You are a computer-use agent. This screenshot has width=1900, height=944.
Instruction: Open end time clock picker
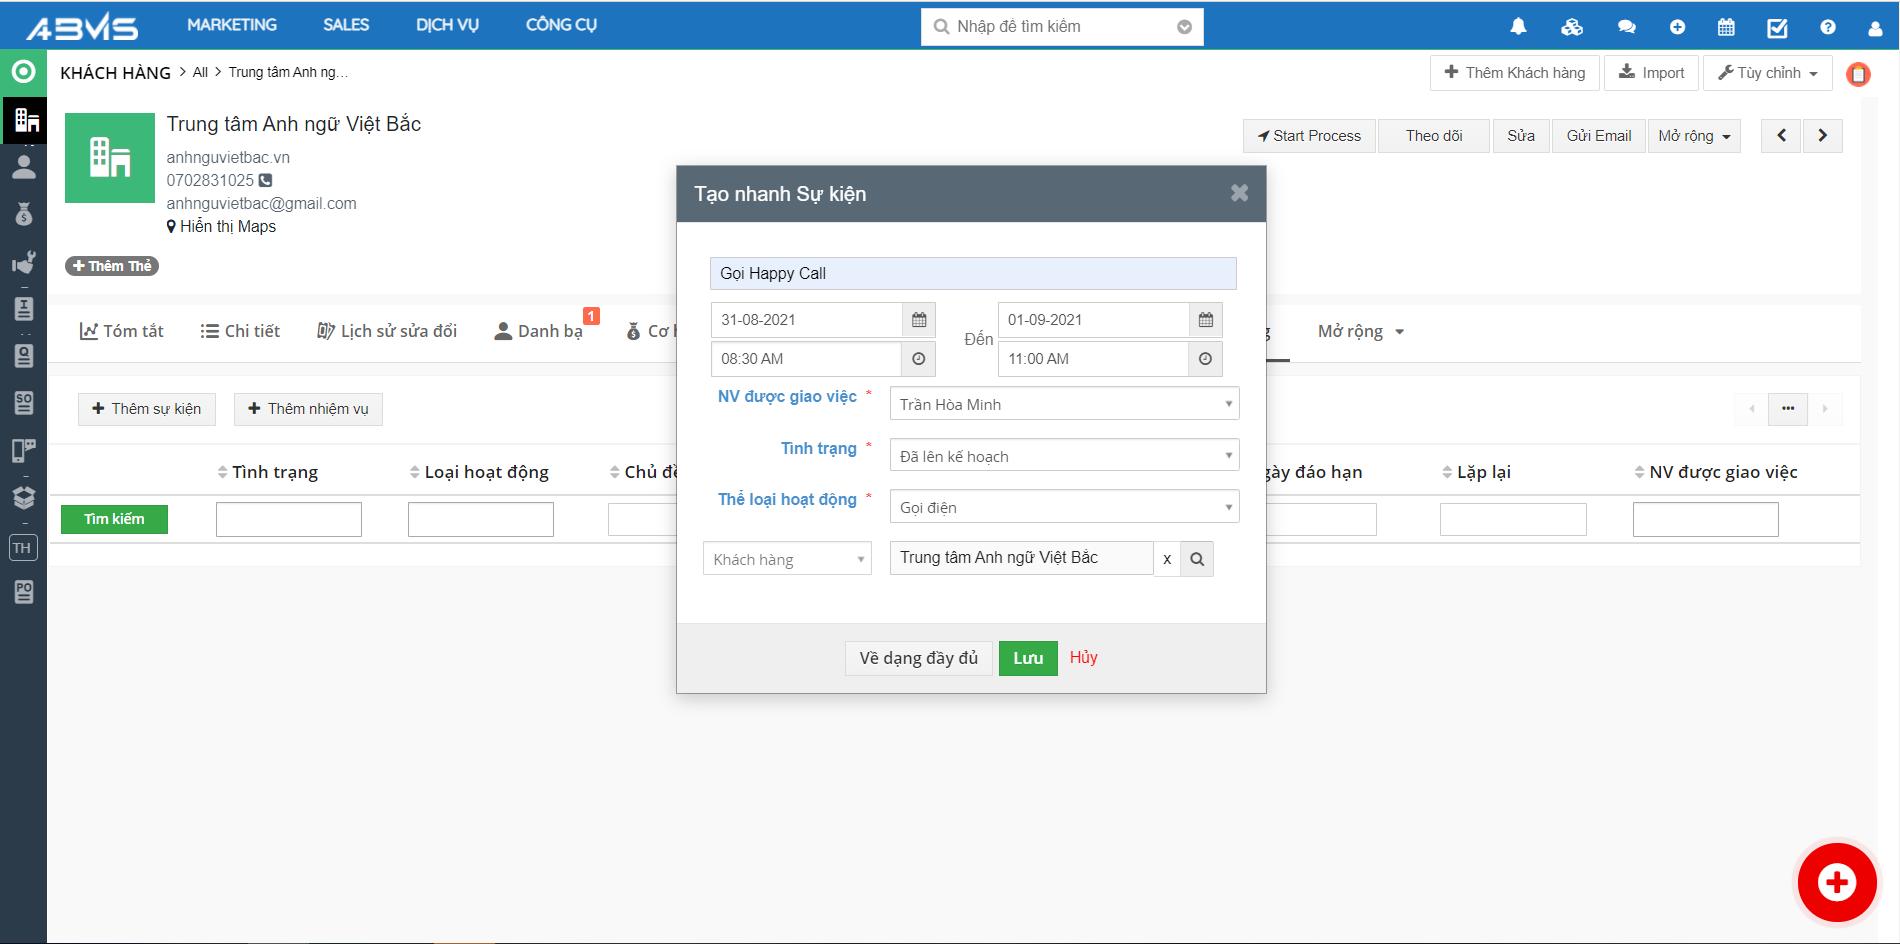(1205, 359)
